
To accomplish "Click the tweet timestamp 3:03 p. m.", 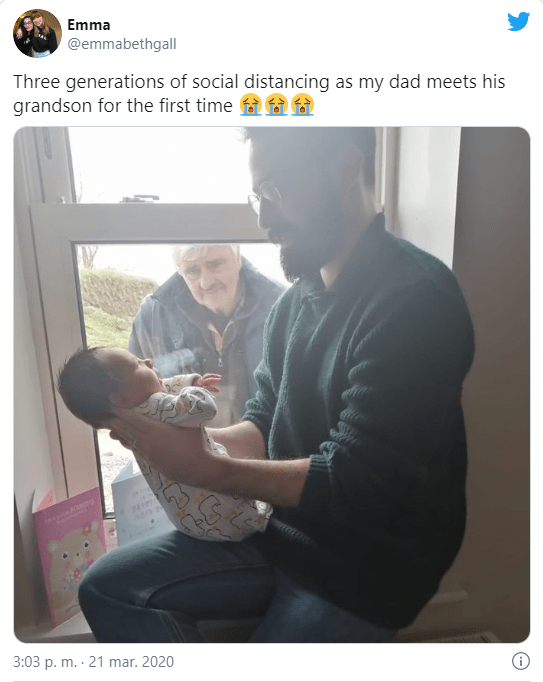I will (x=45, y=662).
